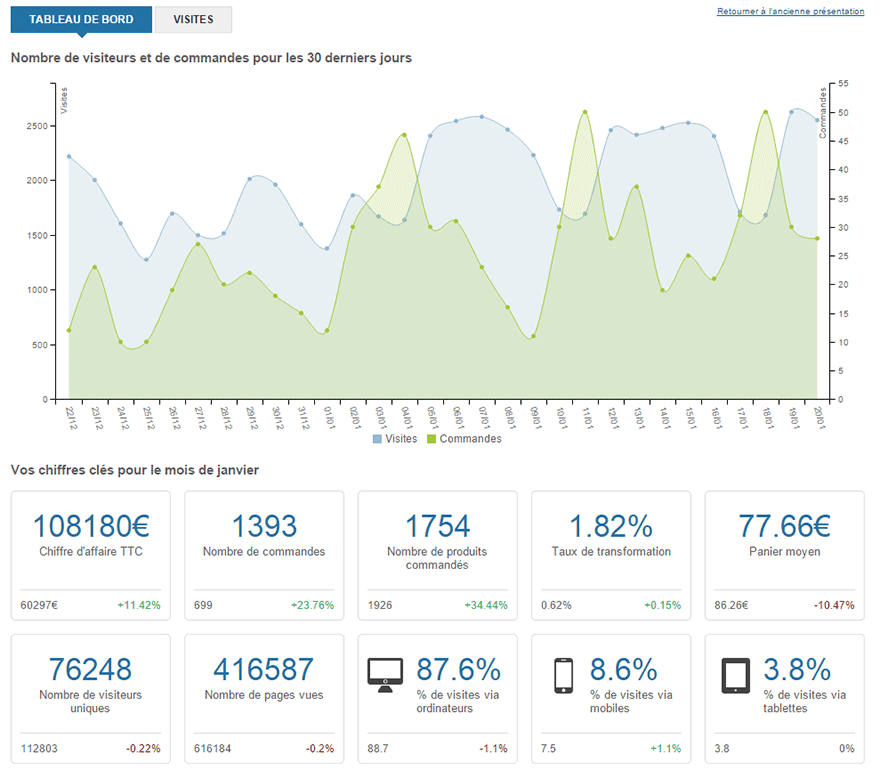Image resolution: width=880 pixels, height=779 pixels.
Task: Click the 0% tablet visits change
Action: coord(847,748)
